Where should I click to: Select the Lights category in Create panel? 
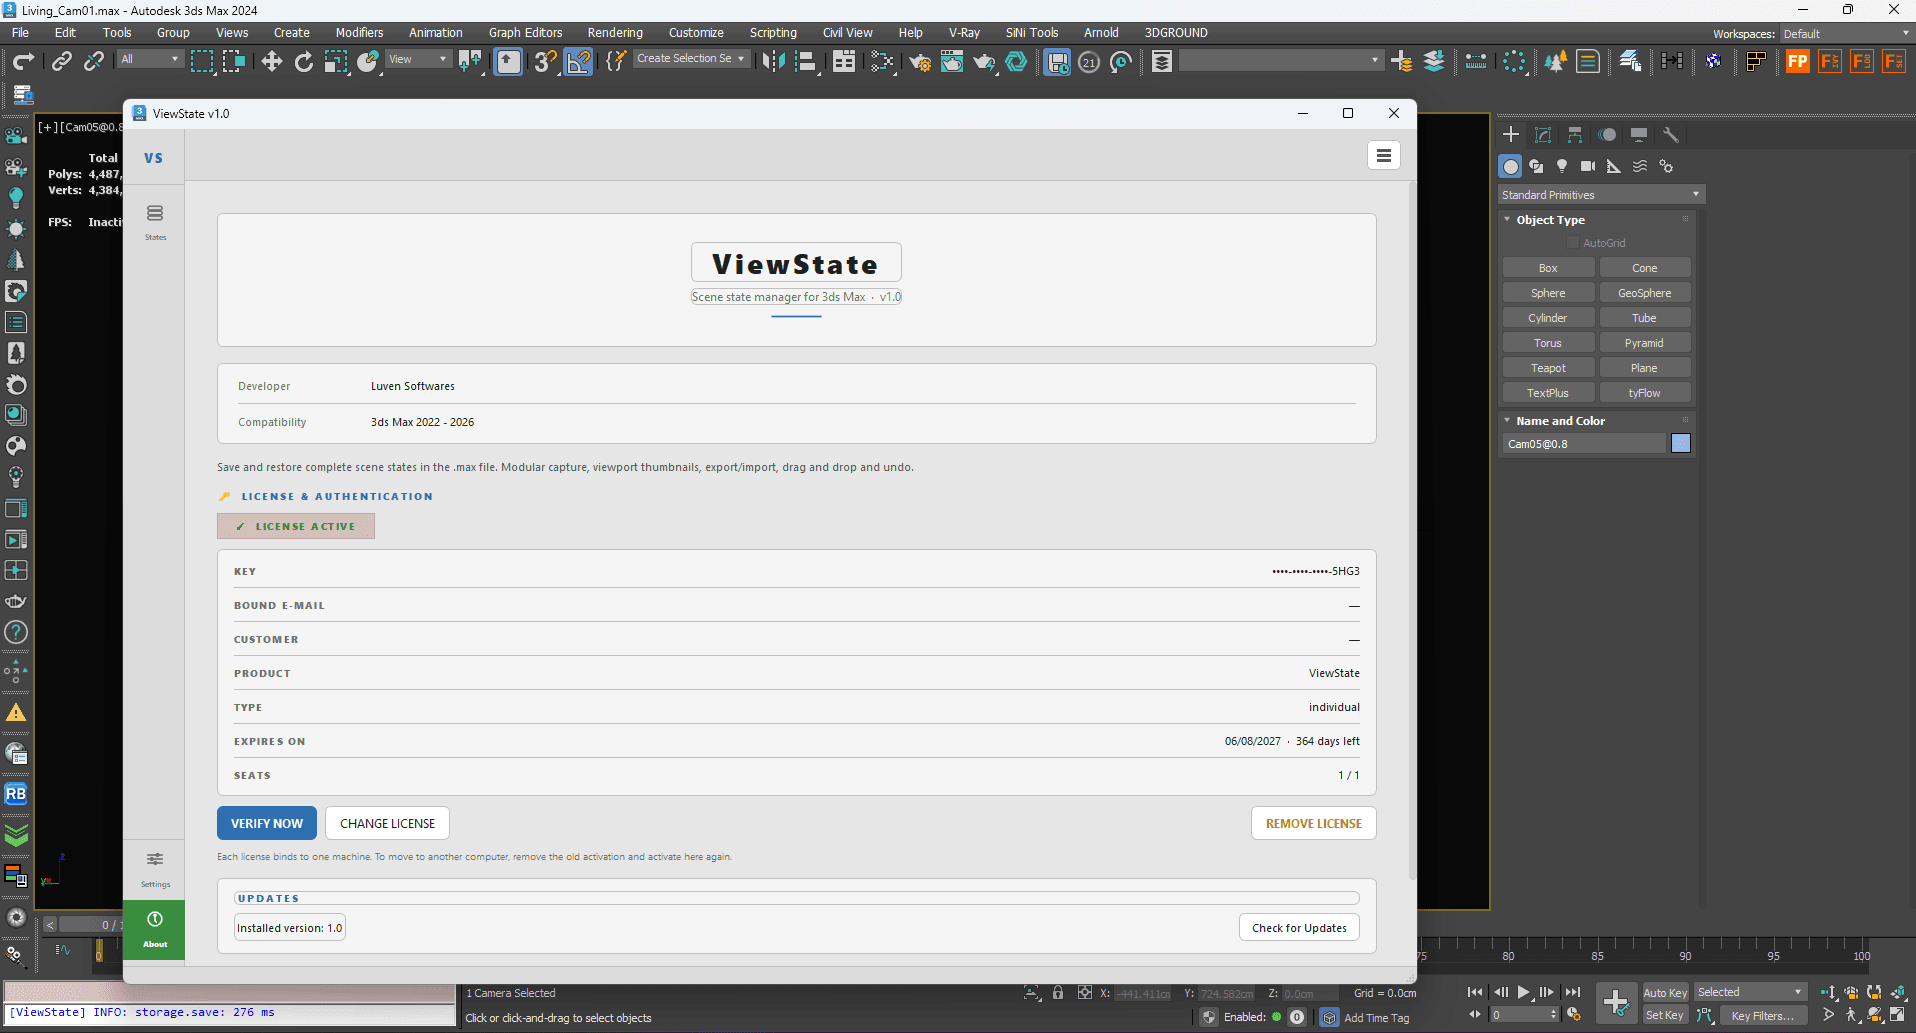tap(1562, 166)
